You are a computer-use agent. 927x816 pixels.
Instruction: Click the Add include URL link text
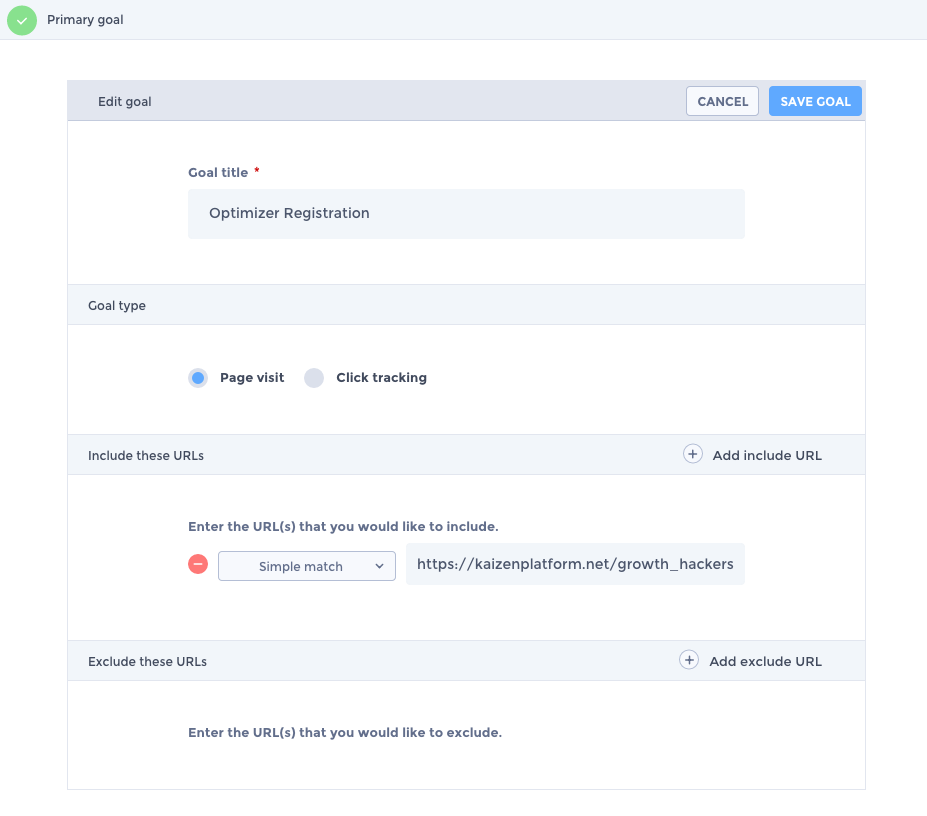click(x=767, y=455)
